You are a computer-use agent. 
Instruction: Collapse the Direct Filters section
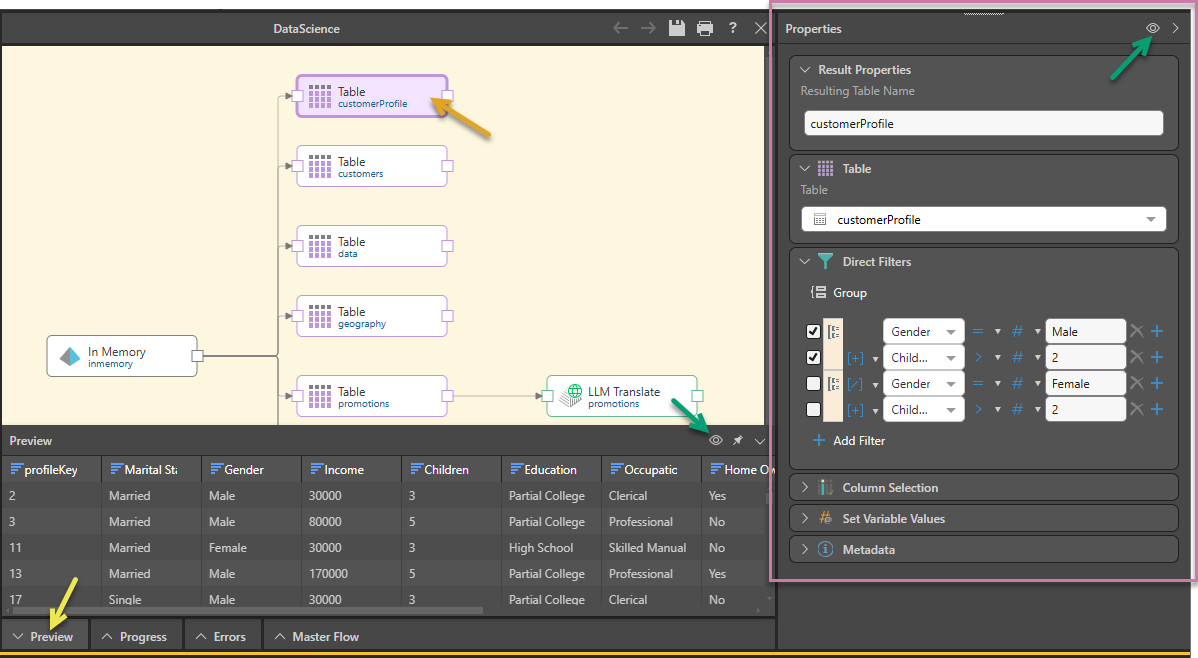[805, 261]
